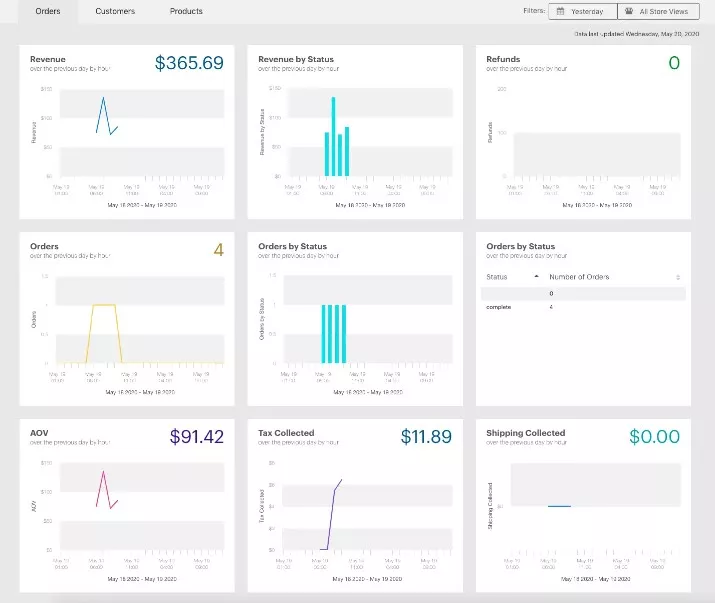The image size is (715, 603).
Task: Open the Yesterday date filter dropdown
Action: pos(582,11)
